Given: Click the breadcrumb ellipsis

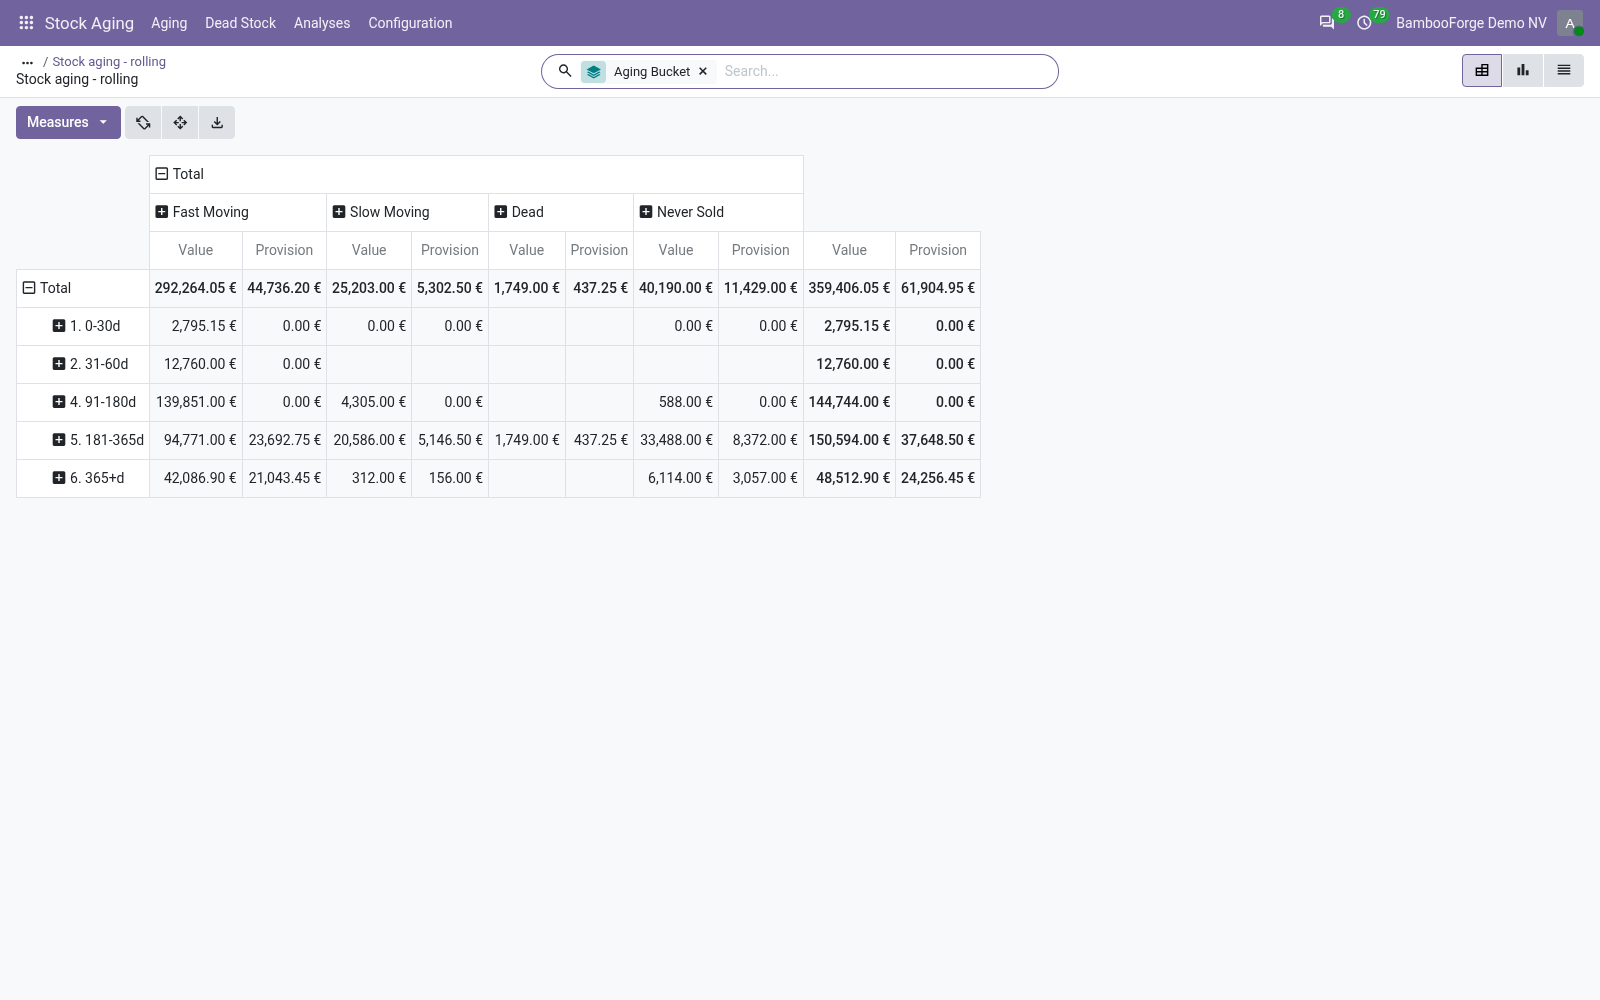Looking at the screenshot, I should [x=27, y=62].
